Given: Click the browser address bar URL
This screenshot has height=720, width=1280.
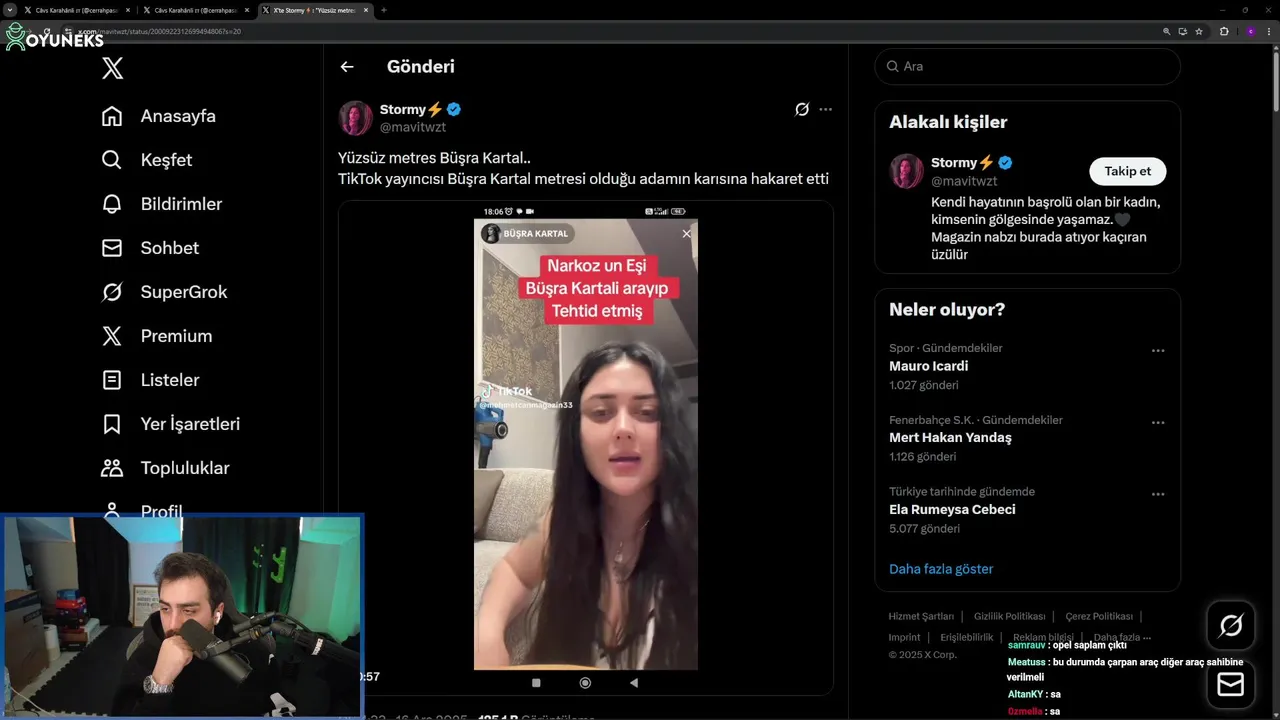Looking at the screenshot, I should (x=160, y=31).
